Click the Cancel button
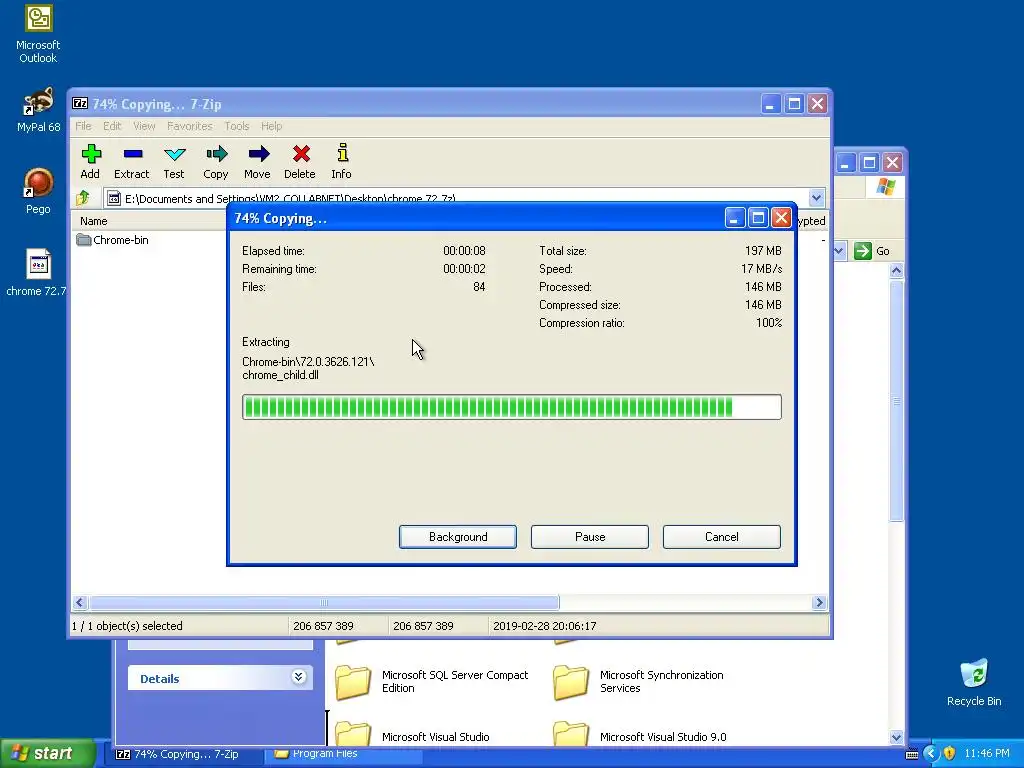 [722, 537]
